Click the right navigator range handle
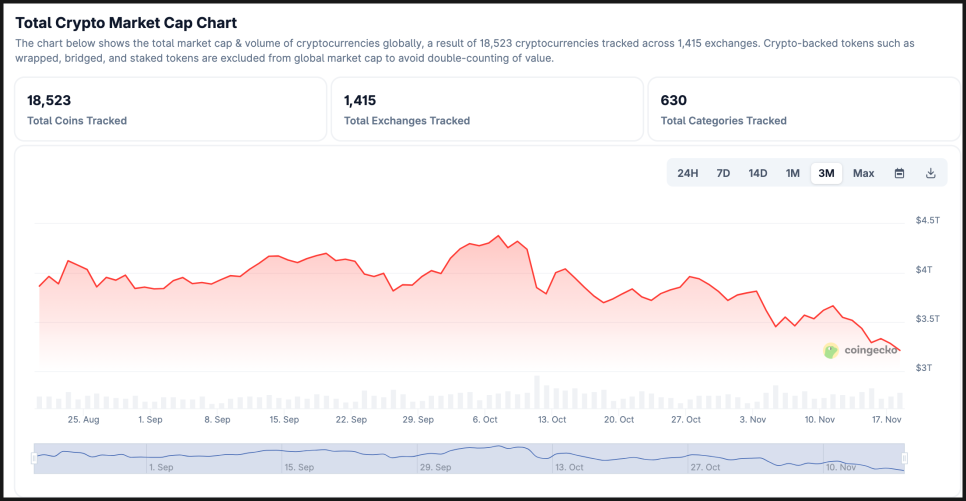The image size is (966, 501). coord(904,458)
